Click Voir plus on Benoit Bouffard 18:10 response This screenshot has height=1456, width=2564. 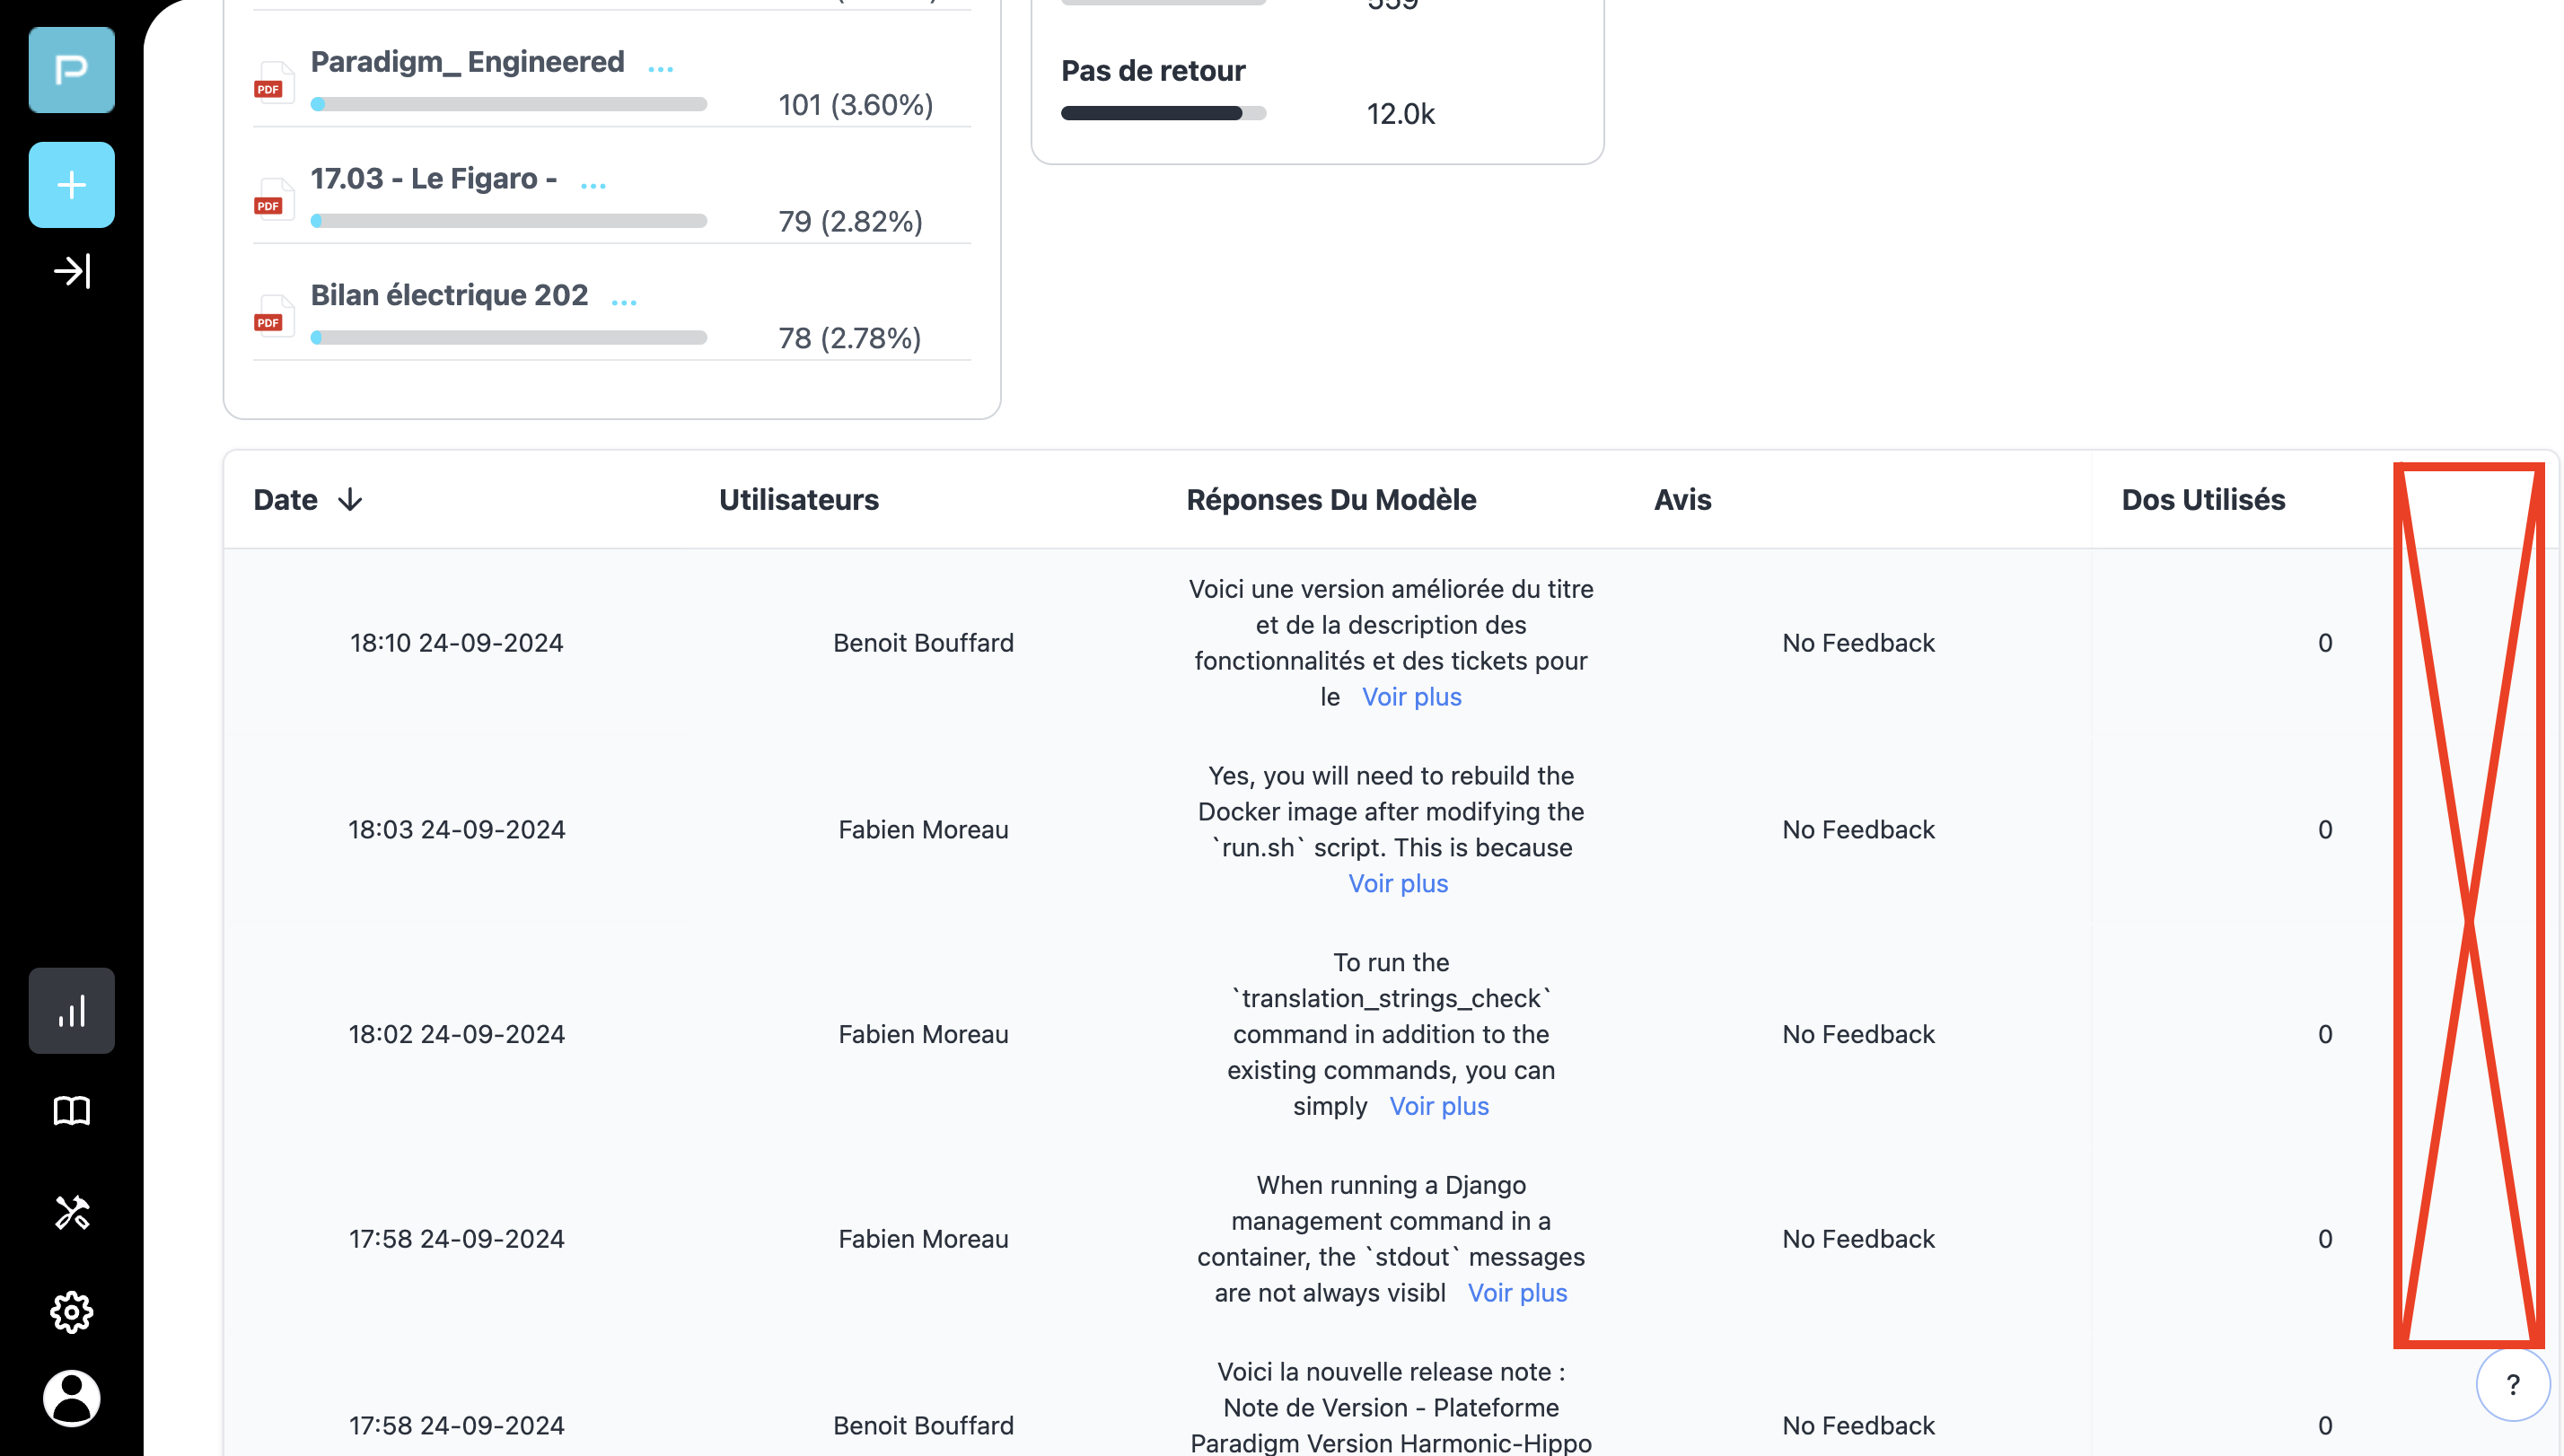coord(1411,697)
